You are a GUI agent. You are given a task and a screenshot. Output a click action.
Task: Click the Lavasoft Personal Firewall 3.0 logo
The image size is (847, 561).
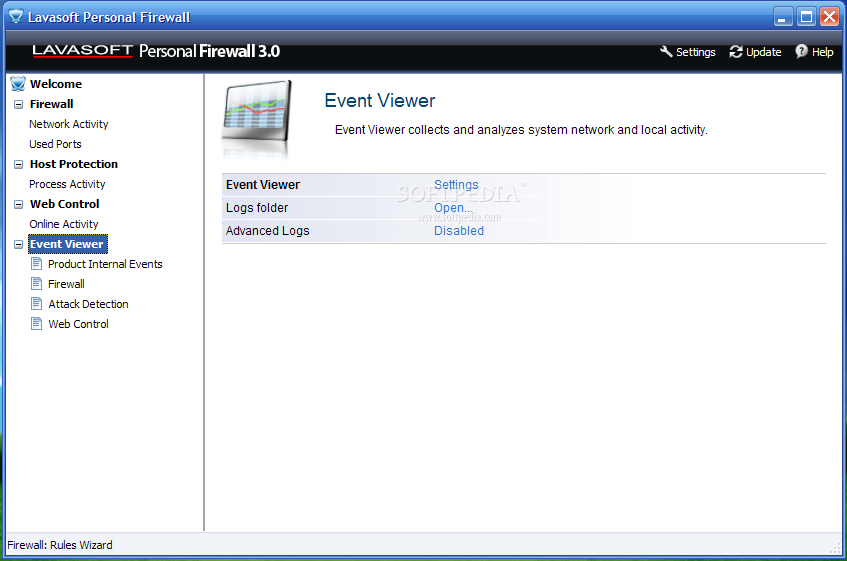coord(156,51)
